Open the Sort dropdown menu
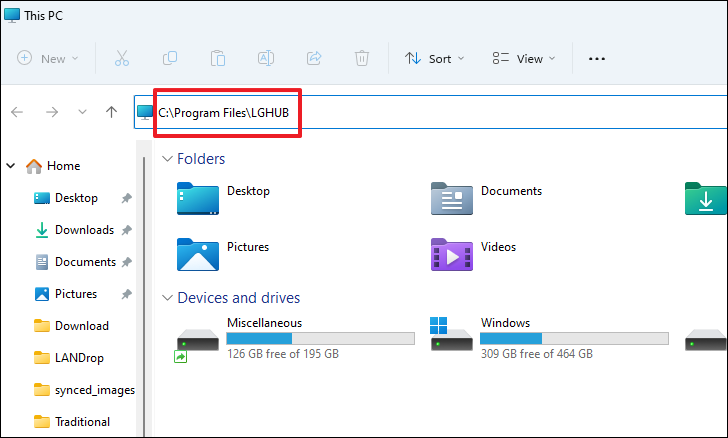 tap(434, 59)
